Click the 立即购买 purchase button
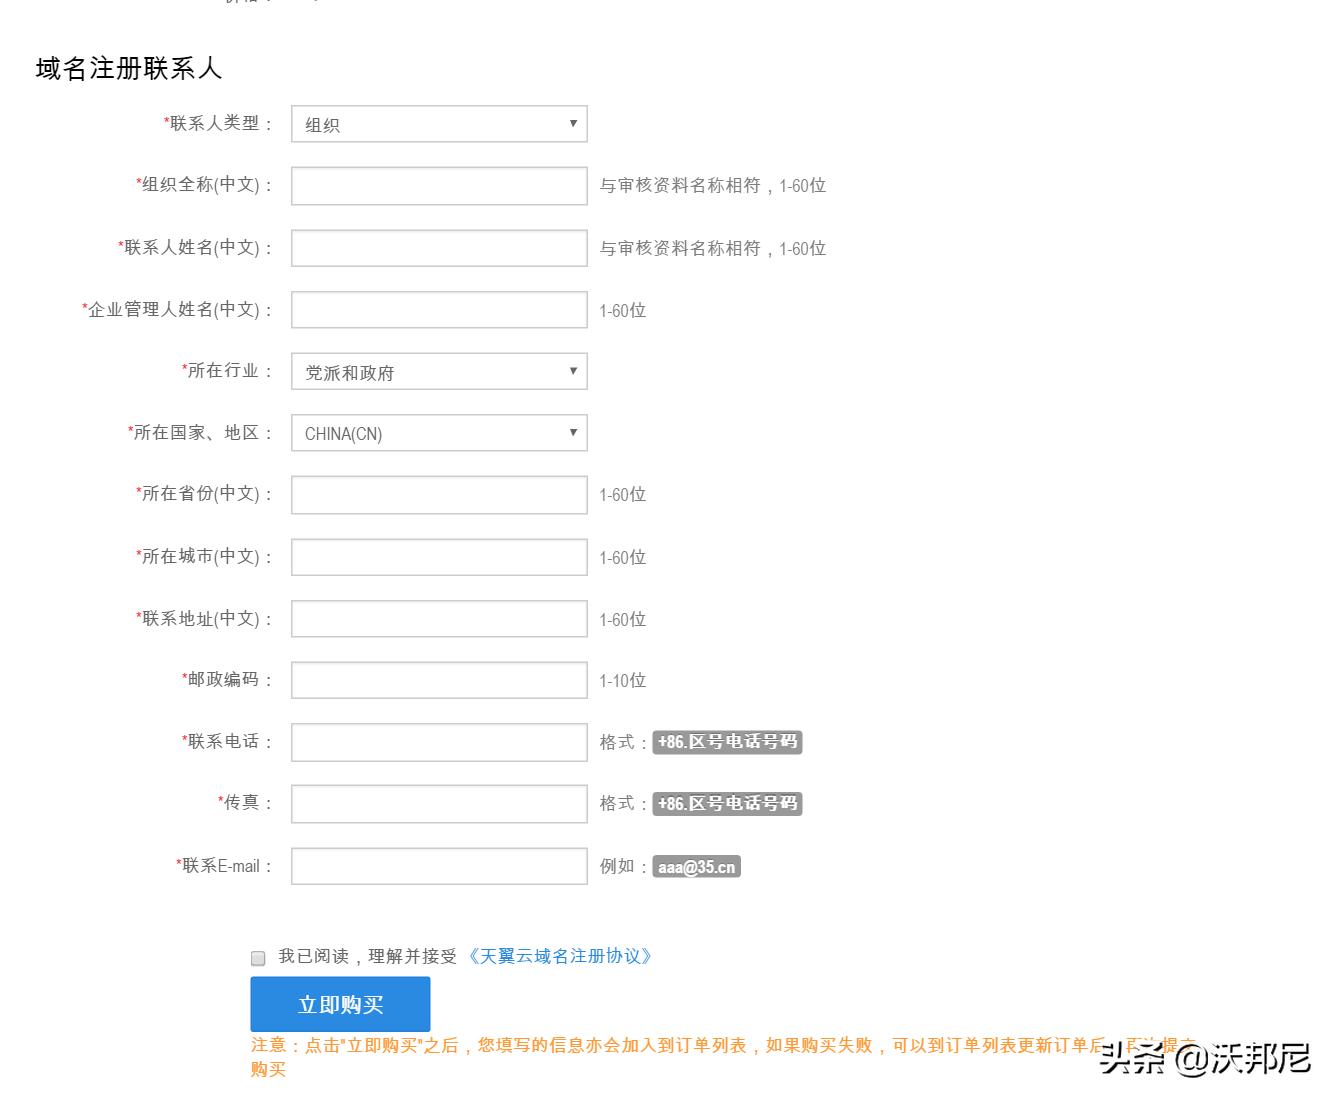This screenshot has height=1106, width=1341. tap(340, 1004)
